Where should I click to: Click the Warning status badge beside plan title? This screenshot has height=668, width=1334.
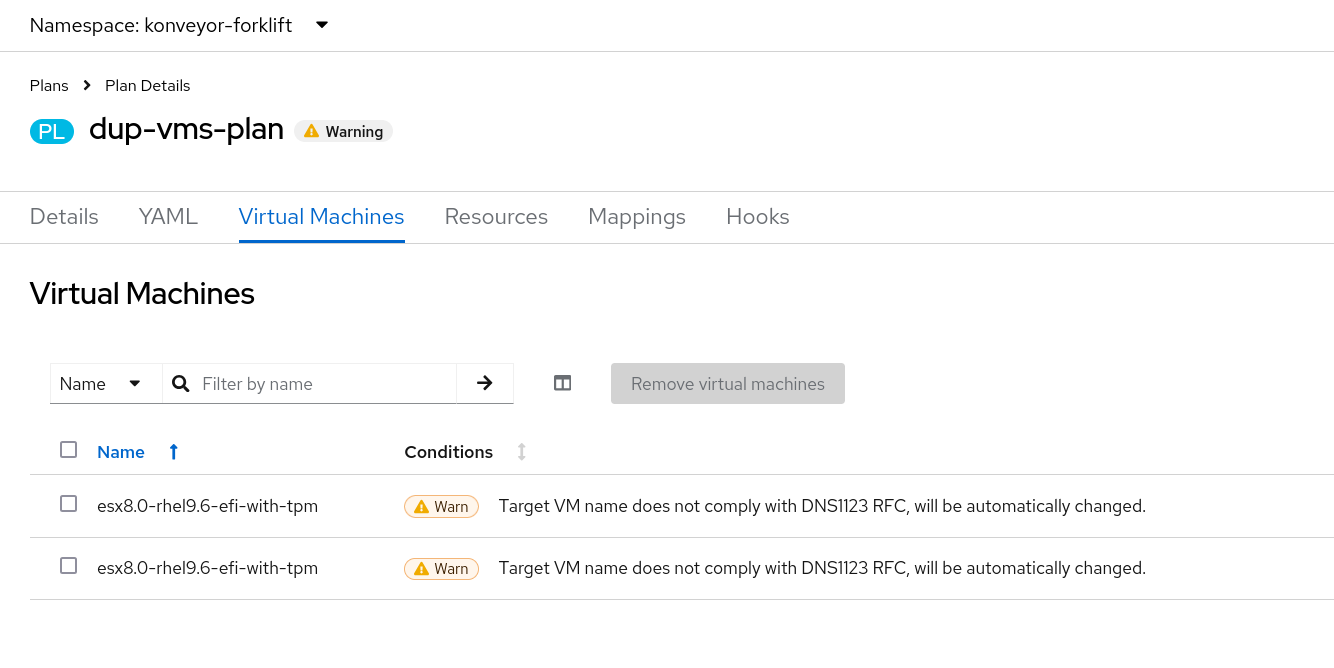(343, 131)
